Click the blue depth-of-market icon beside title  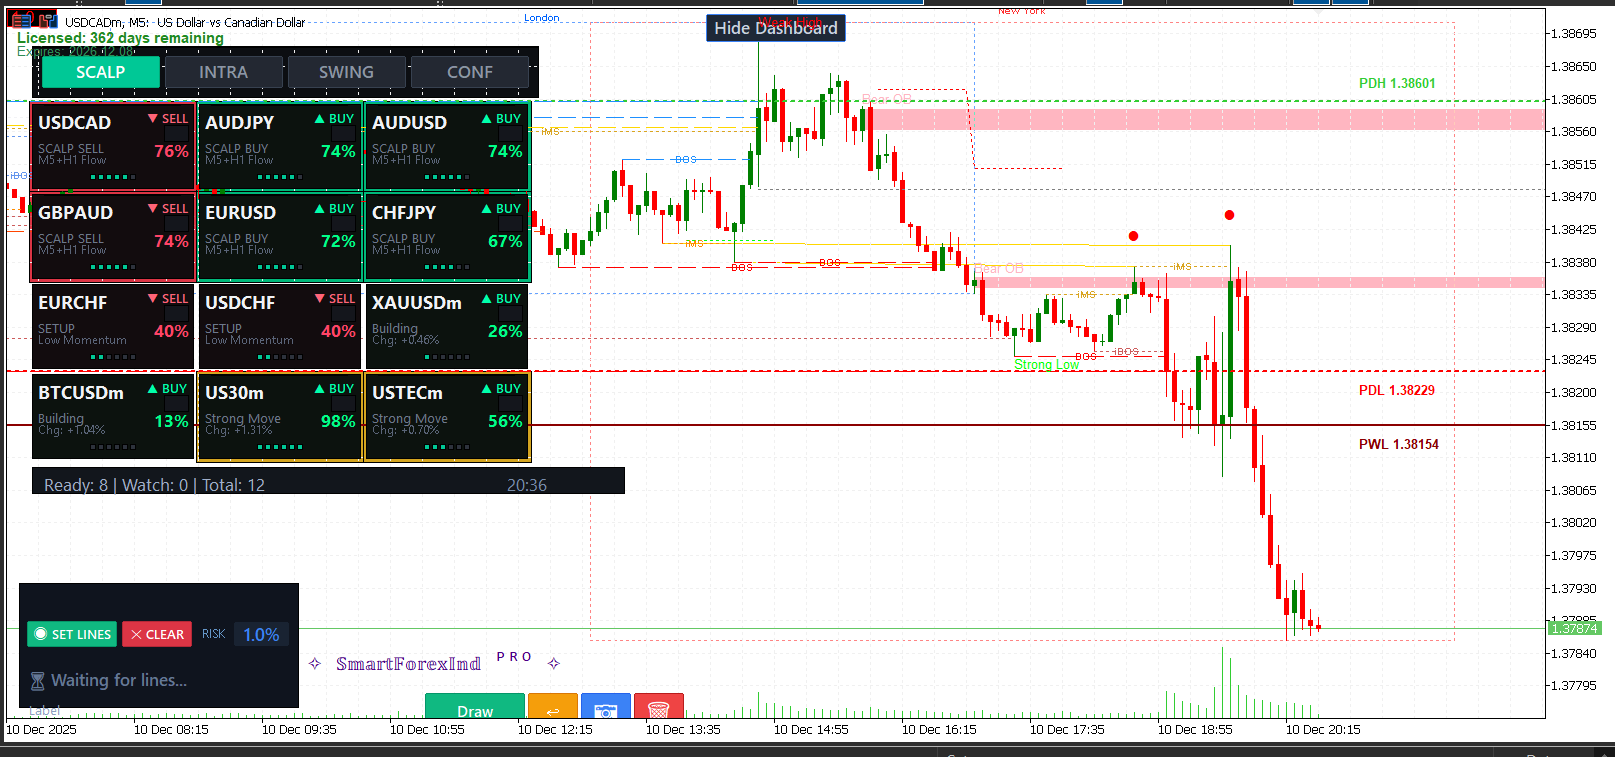pyautogui.click(x=47, y=20)
